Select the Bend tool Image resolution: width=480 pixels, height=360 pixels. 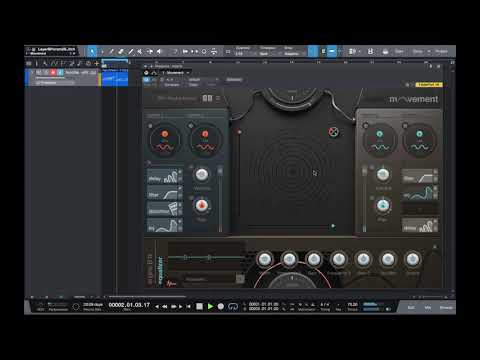(x=150, y=51)
